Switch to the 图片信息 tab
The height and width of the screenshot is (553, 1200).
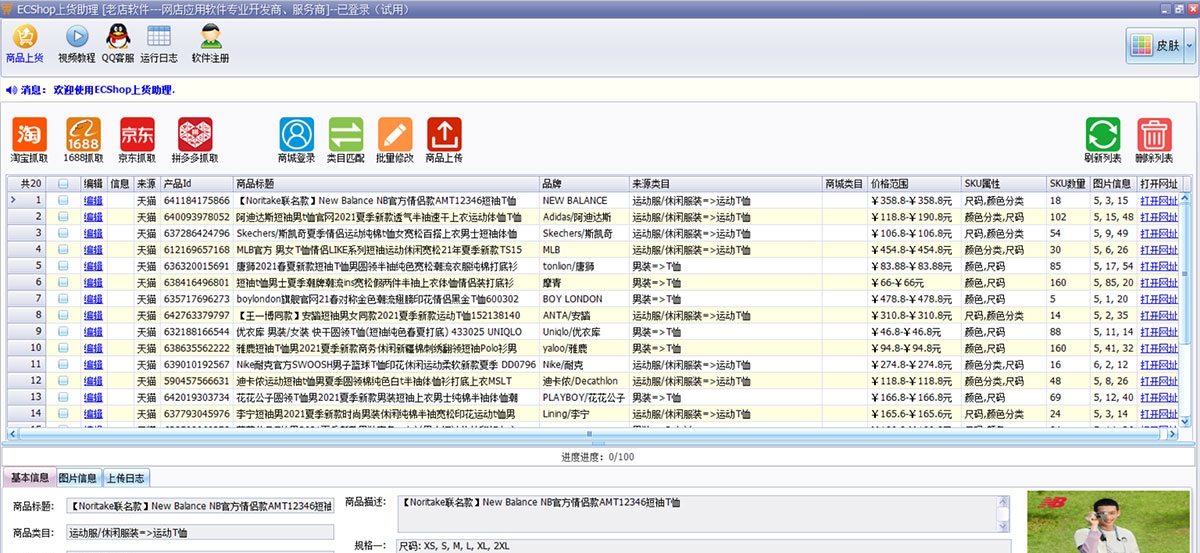point(77,477)
